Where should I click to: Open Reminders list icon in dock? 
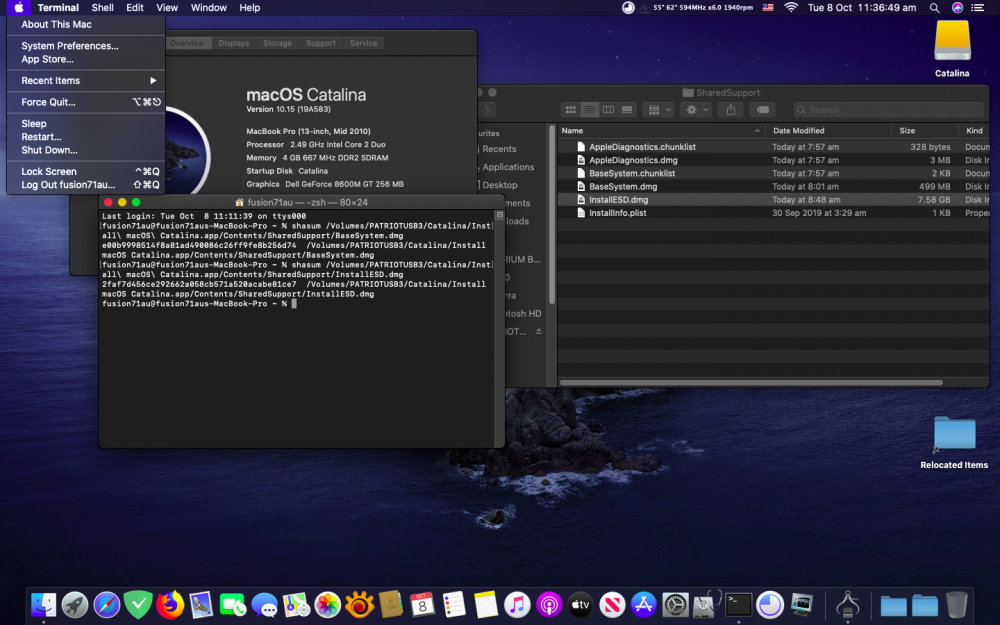pyautogui.click(x=454, y=604)
